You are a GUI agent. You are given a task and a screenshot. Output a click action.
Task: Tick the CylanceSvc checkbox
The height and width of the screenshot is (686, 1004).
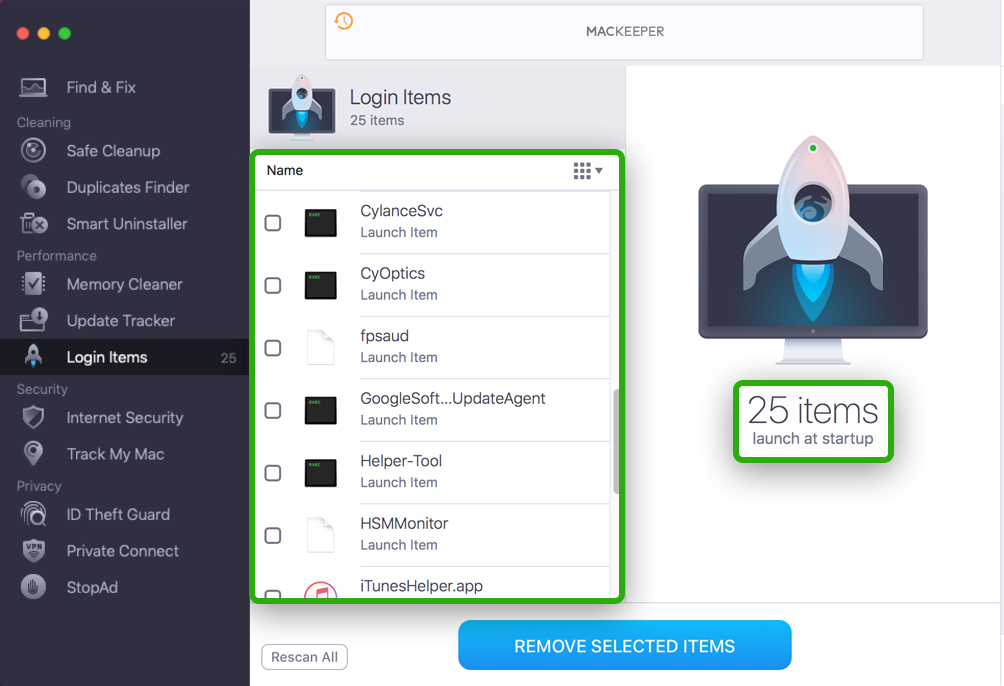273,223
